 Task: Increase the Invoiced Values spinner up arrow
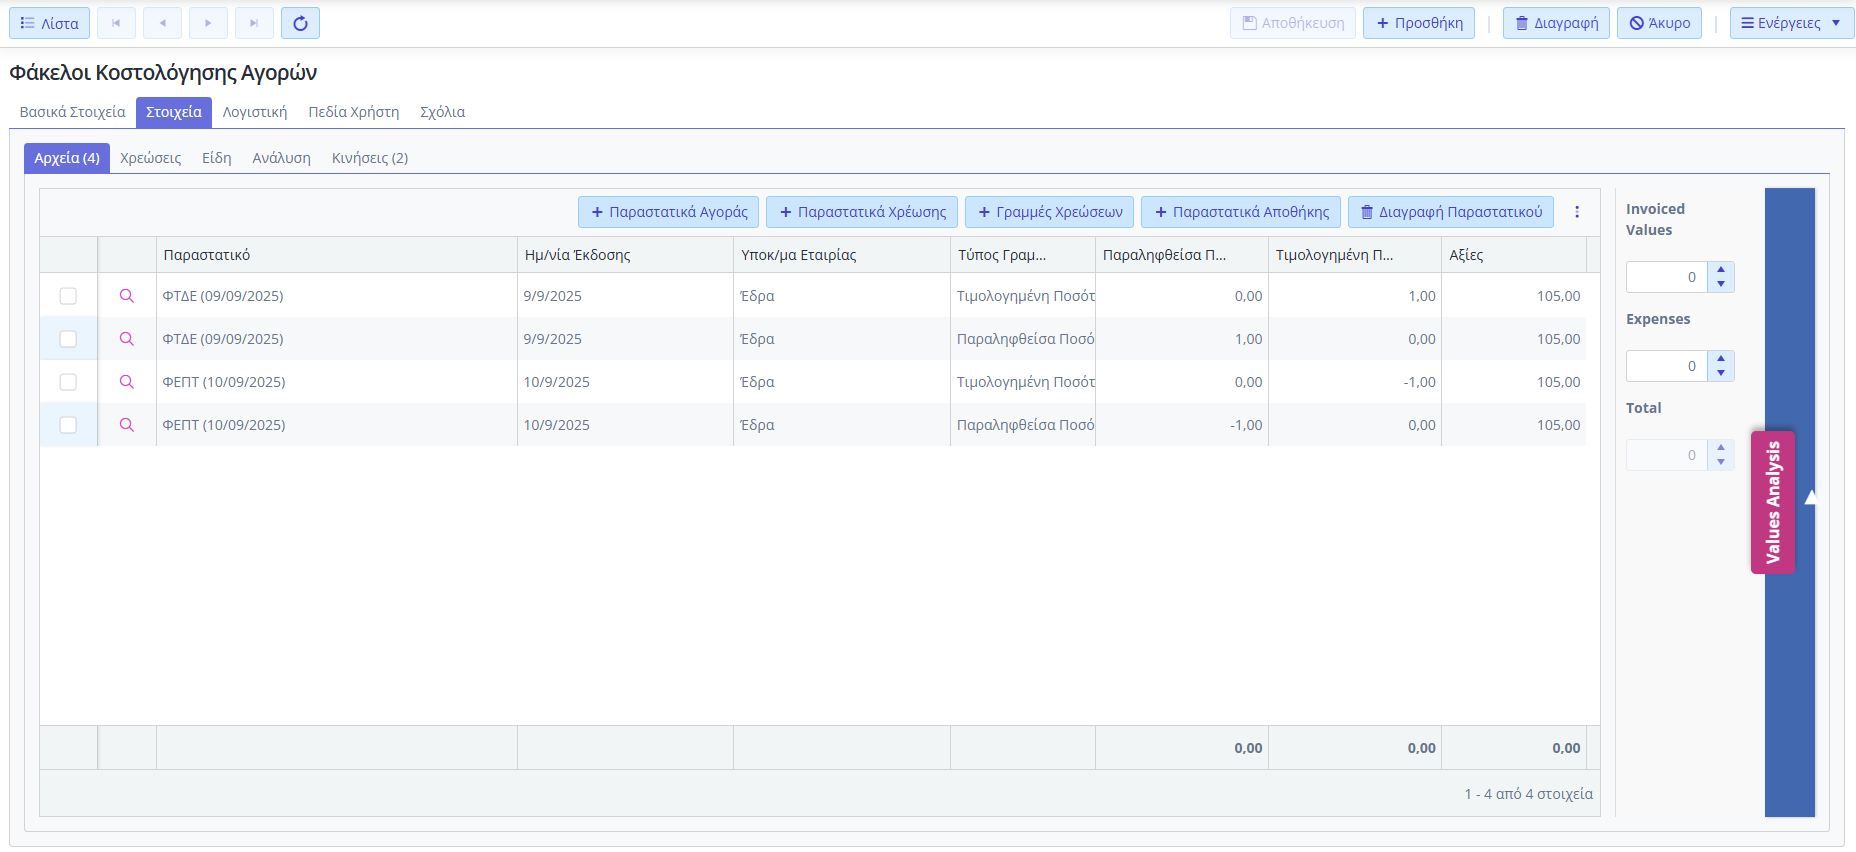[x=1721, y=269]
